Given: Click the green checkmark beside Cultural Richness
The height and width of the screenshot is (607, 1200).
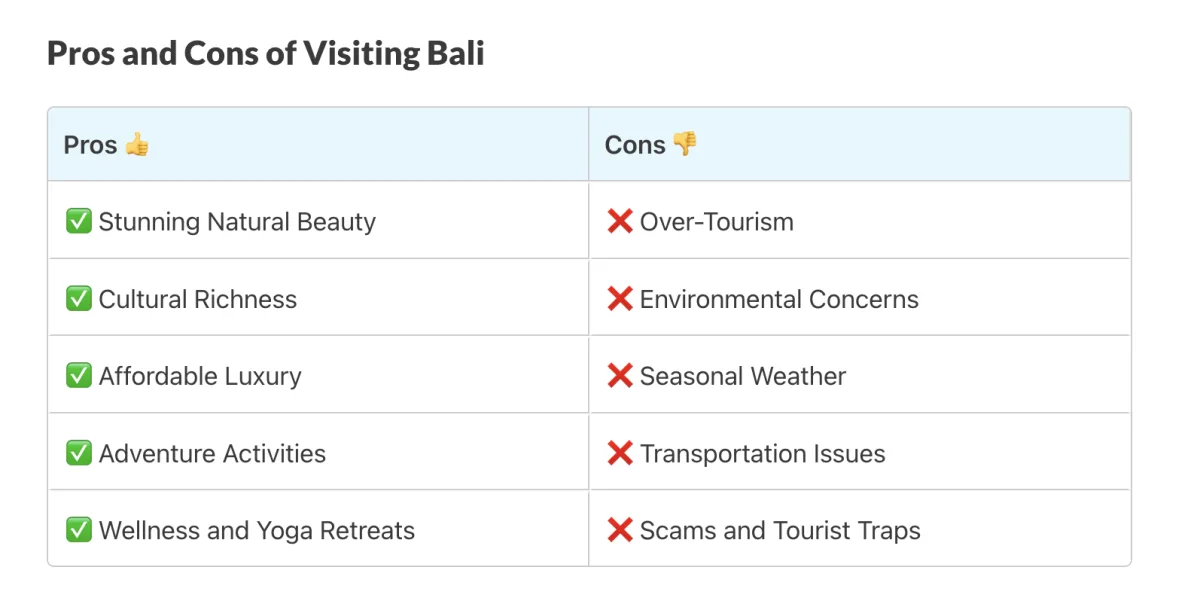Looking at the screenshot, I should [79, 299].
